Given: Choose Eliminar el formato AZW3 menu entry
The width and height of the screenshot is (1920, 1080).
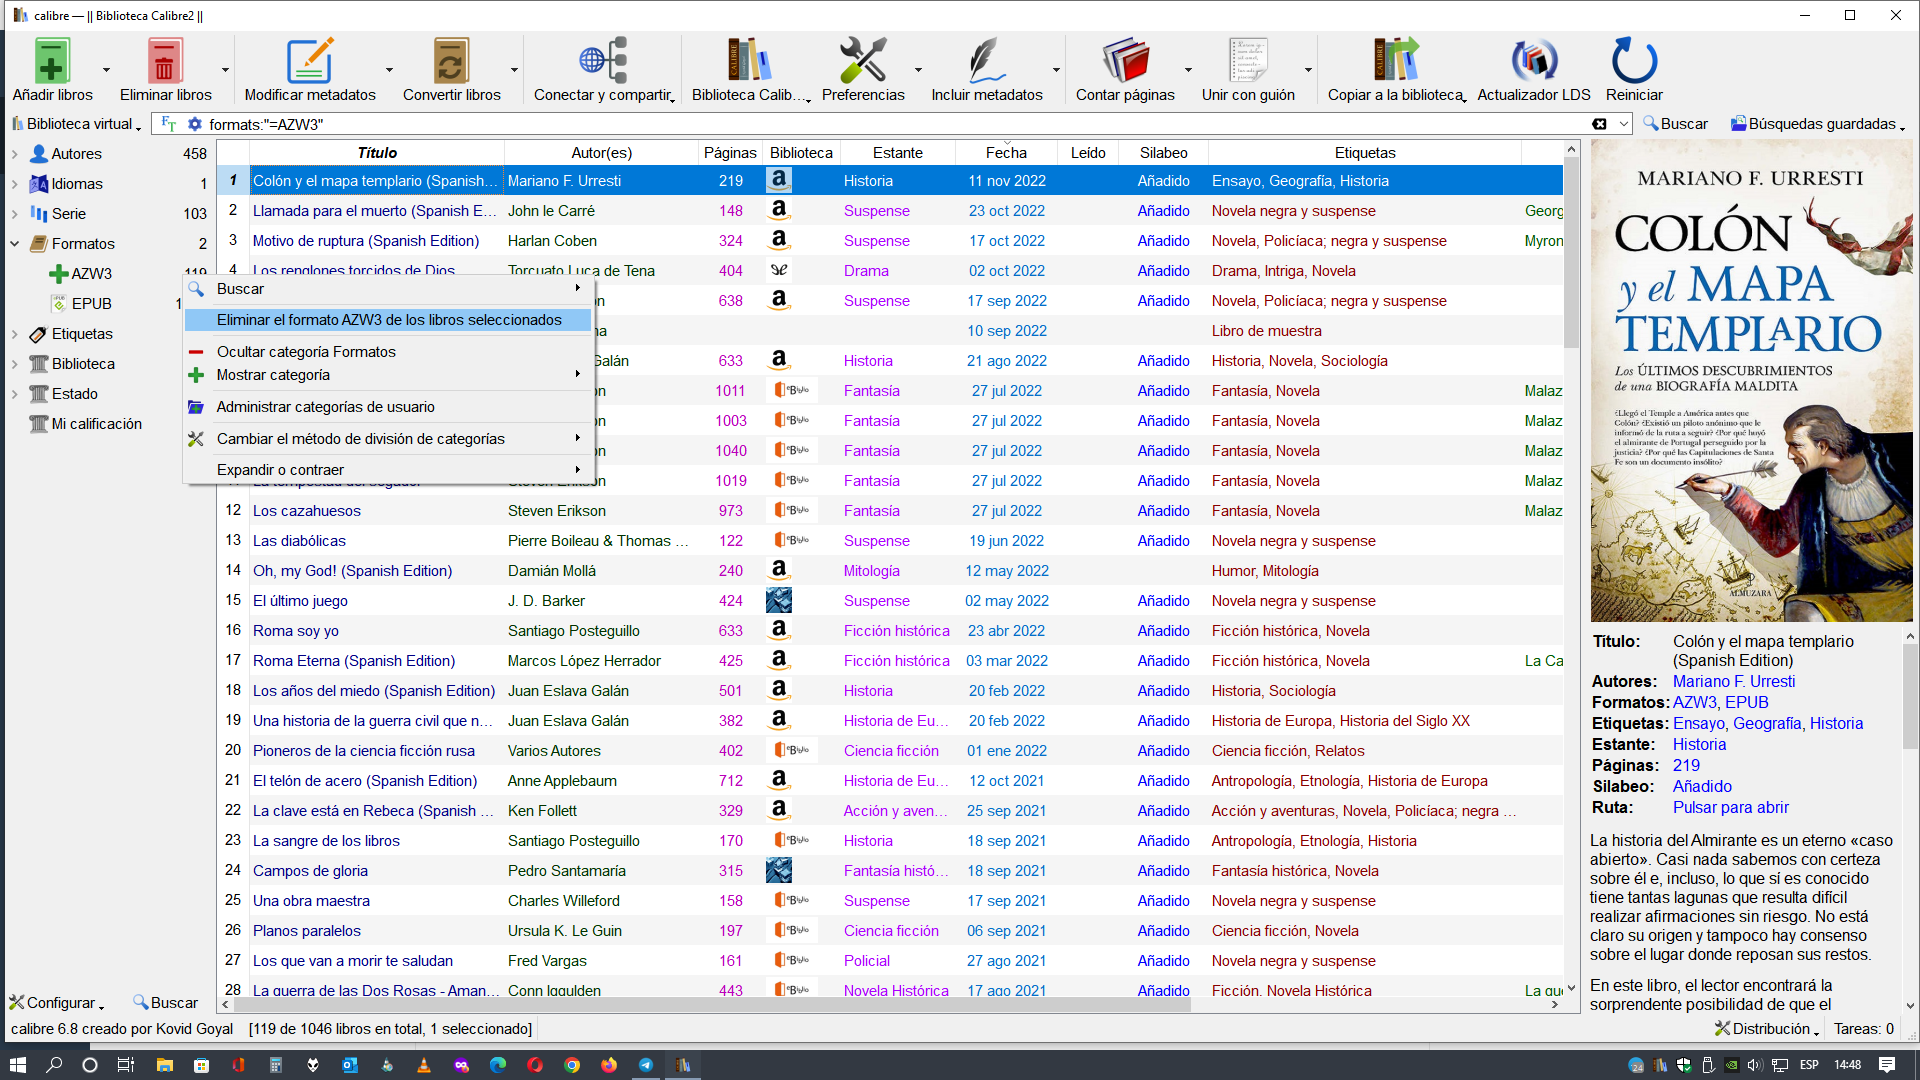Looking at the screenshot, I should pyautogui.click(x=389, y=320).
